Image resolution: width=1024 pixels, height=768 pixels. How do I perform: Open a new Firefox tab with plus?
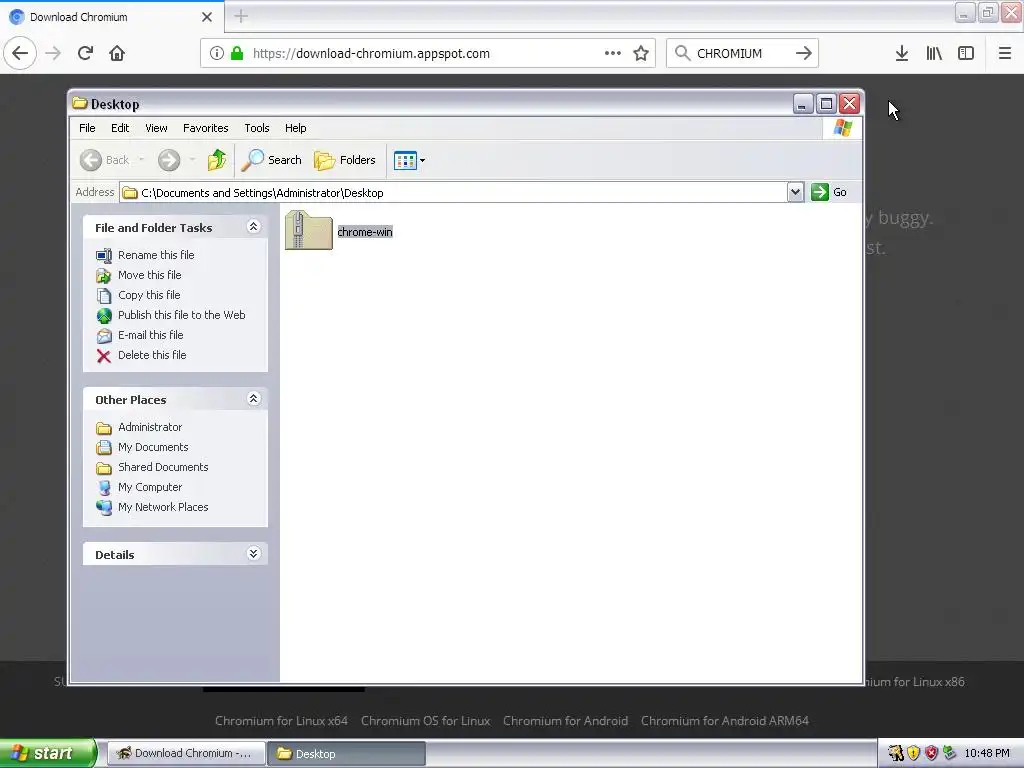(240, 16)
